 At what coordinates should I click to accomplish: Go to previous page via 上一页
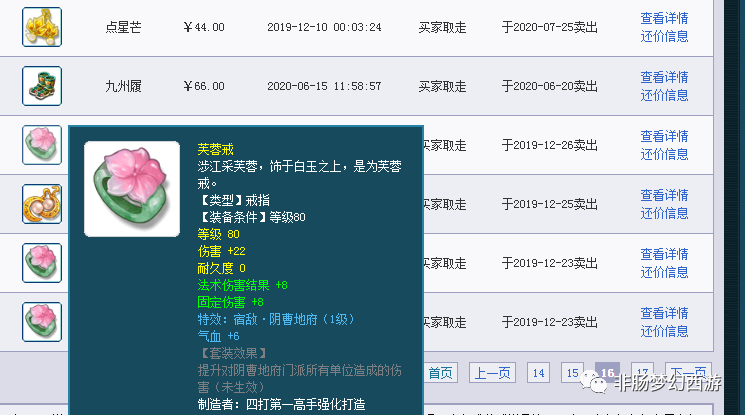492,373
